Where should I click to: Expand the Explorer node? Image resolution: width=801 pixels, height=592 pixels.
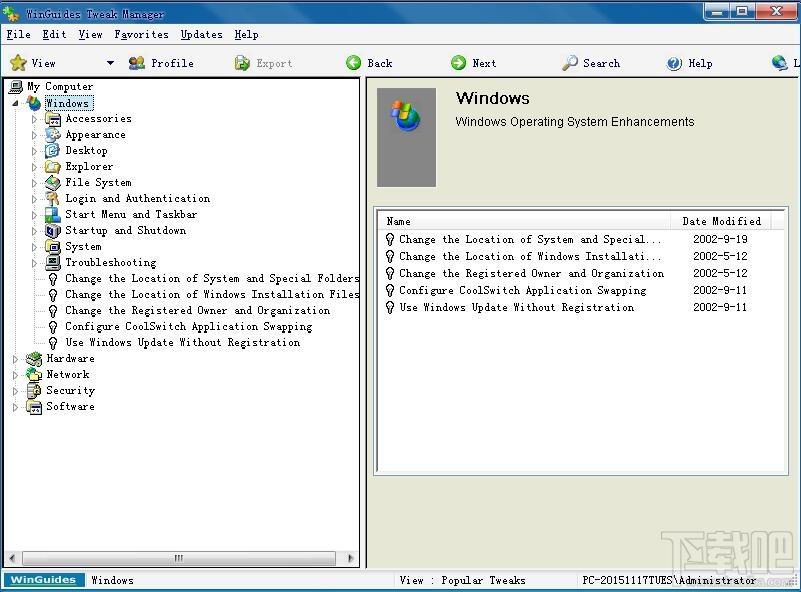tap(34, 167)
